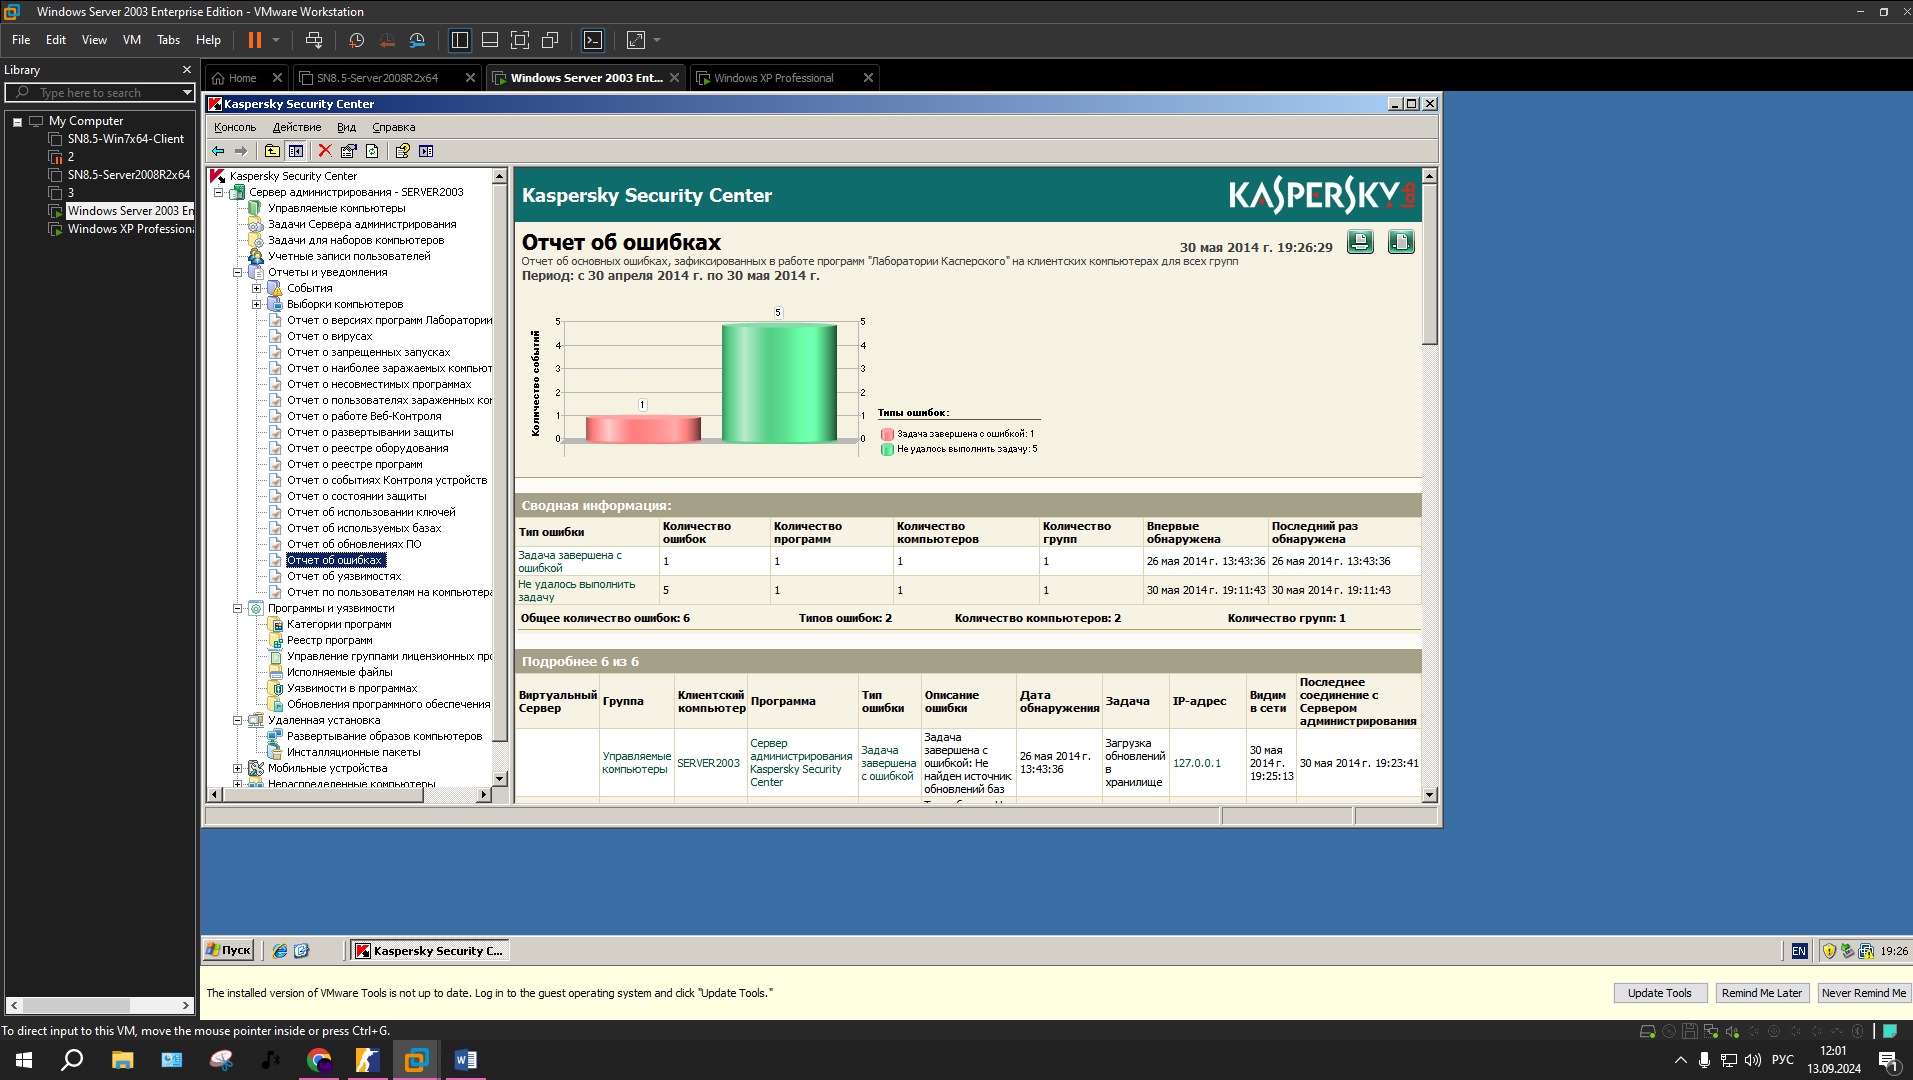Image resolution: width=1913 pixels, height=1080 pixels.
Task: Click the action pane show/hide icon
Action: tap(426, 151)
